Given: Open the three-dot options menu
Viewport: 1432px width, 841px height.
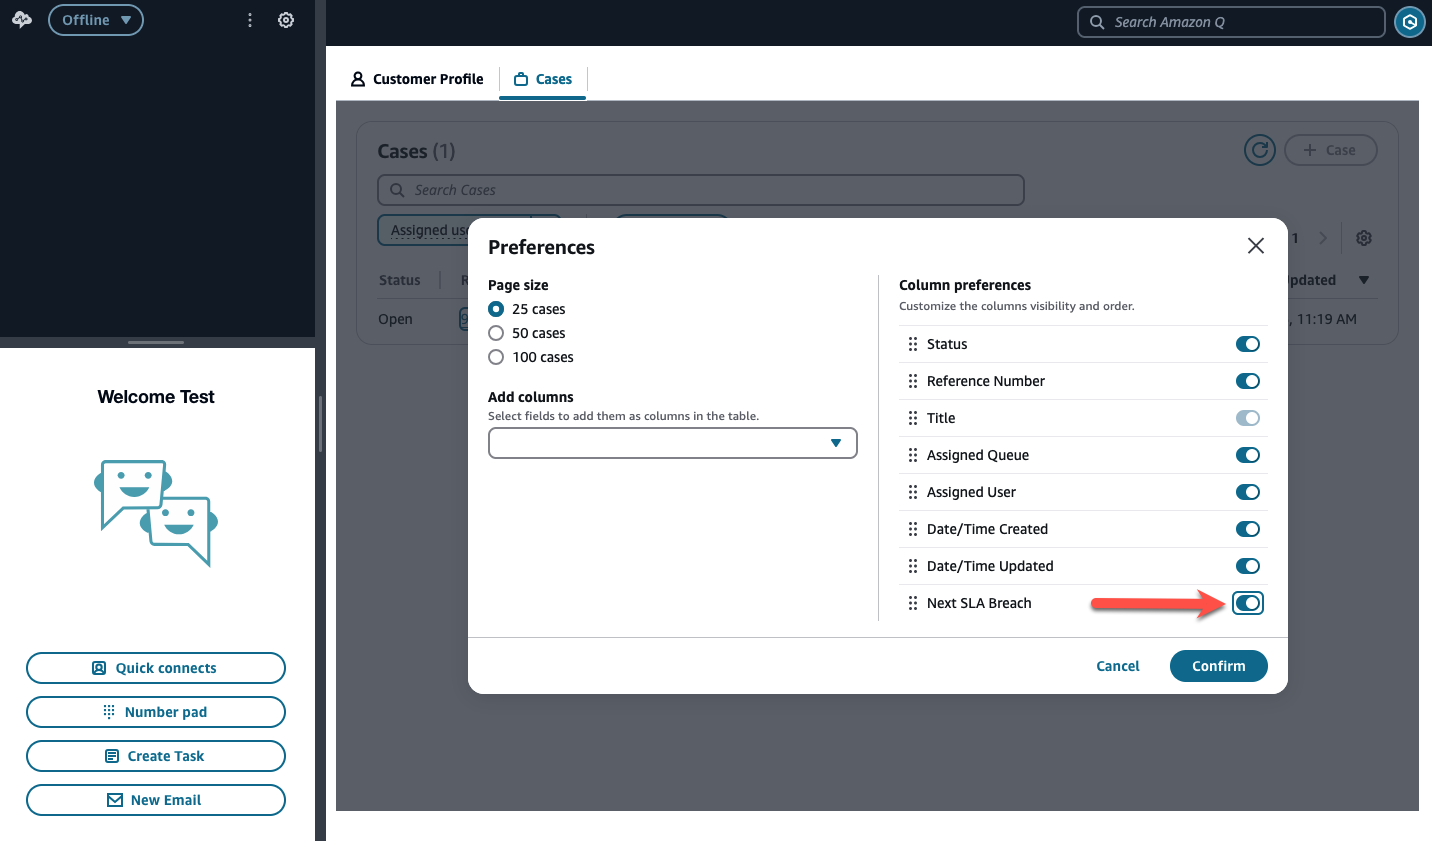Looking at the screenshot, I should coord(250,20).
